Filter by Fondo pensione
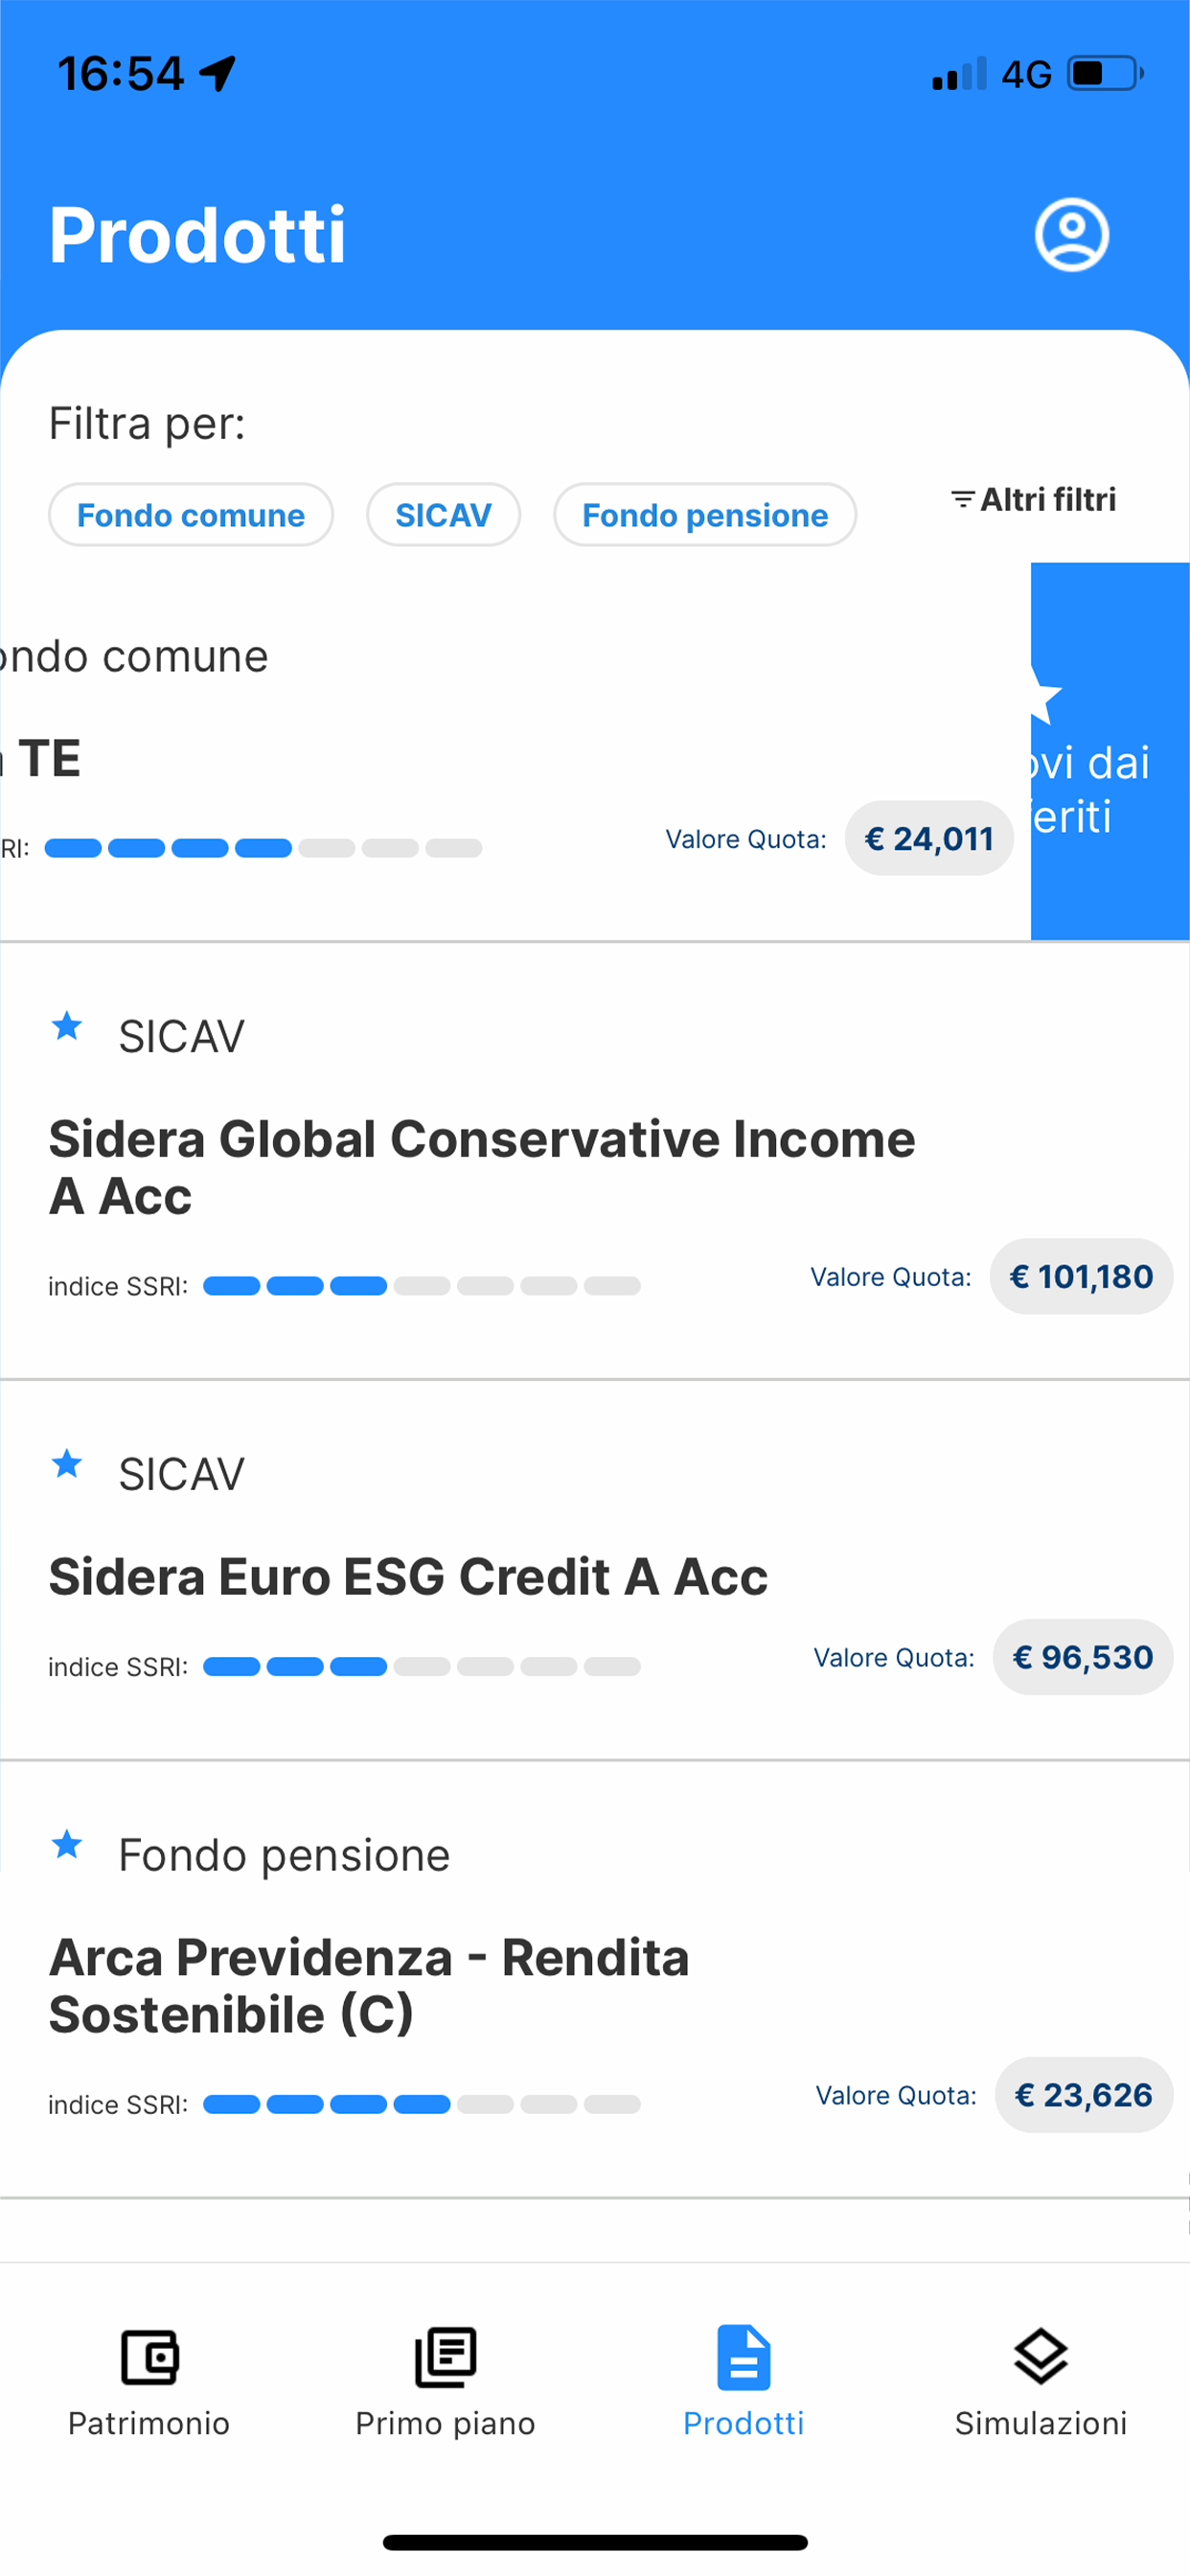The image size is (1190, 2576). click(705, 515)
